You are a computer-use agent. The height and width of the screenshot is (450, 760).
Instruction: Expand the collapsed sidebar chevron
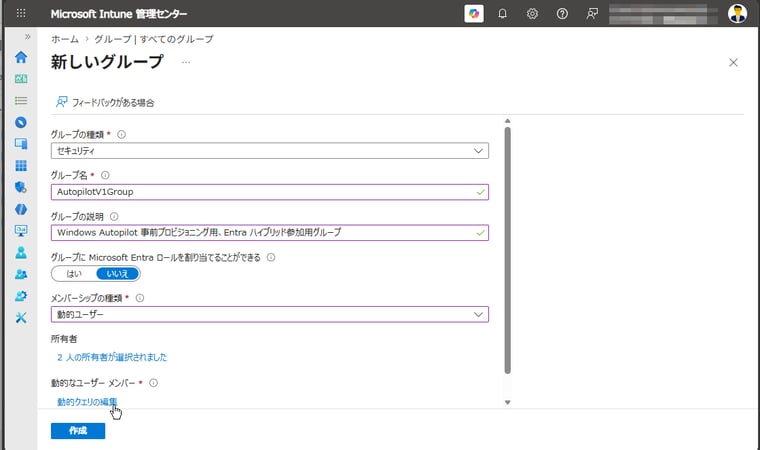28,37
